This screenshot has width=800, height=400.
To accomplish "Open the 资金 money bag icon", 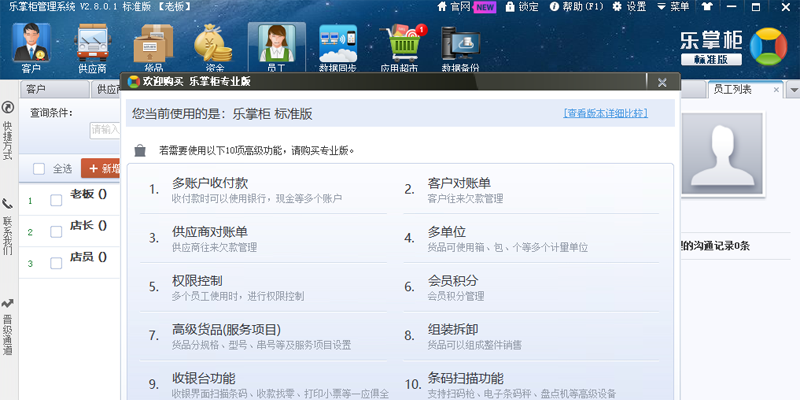I will [x=215, y=47].
